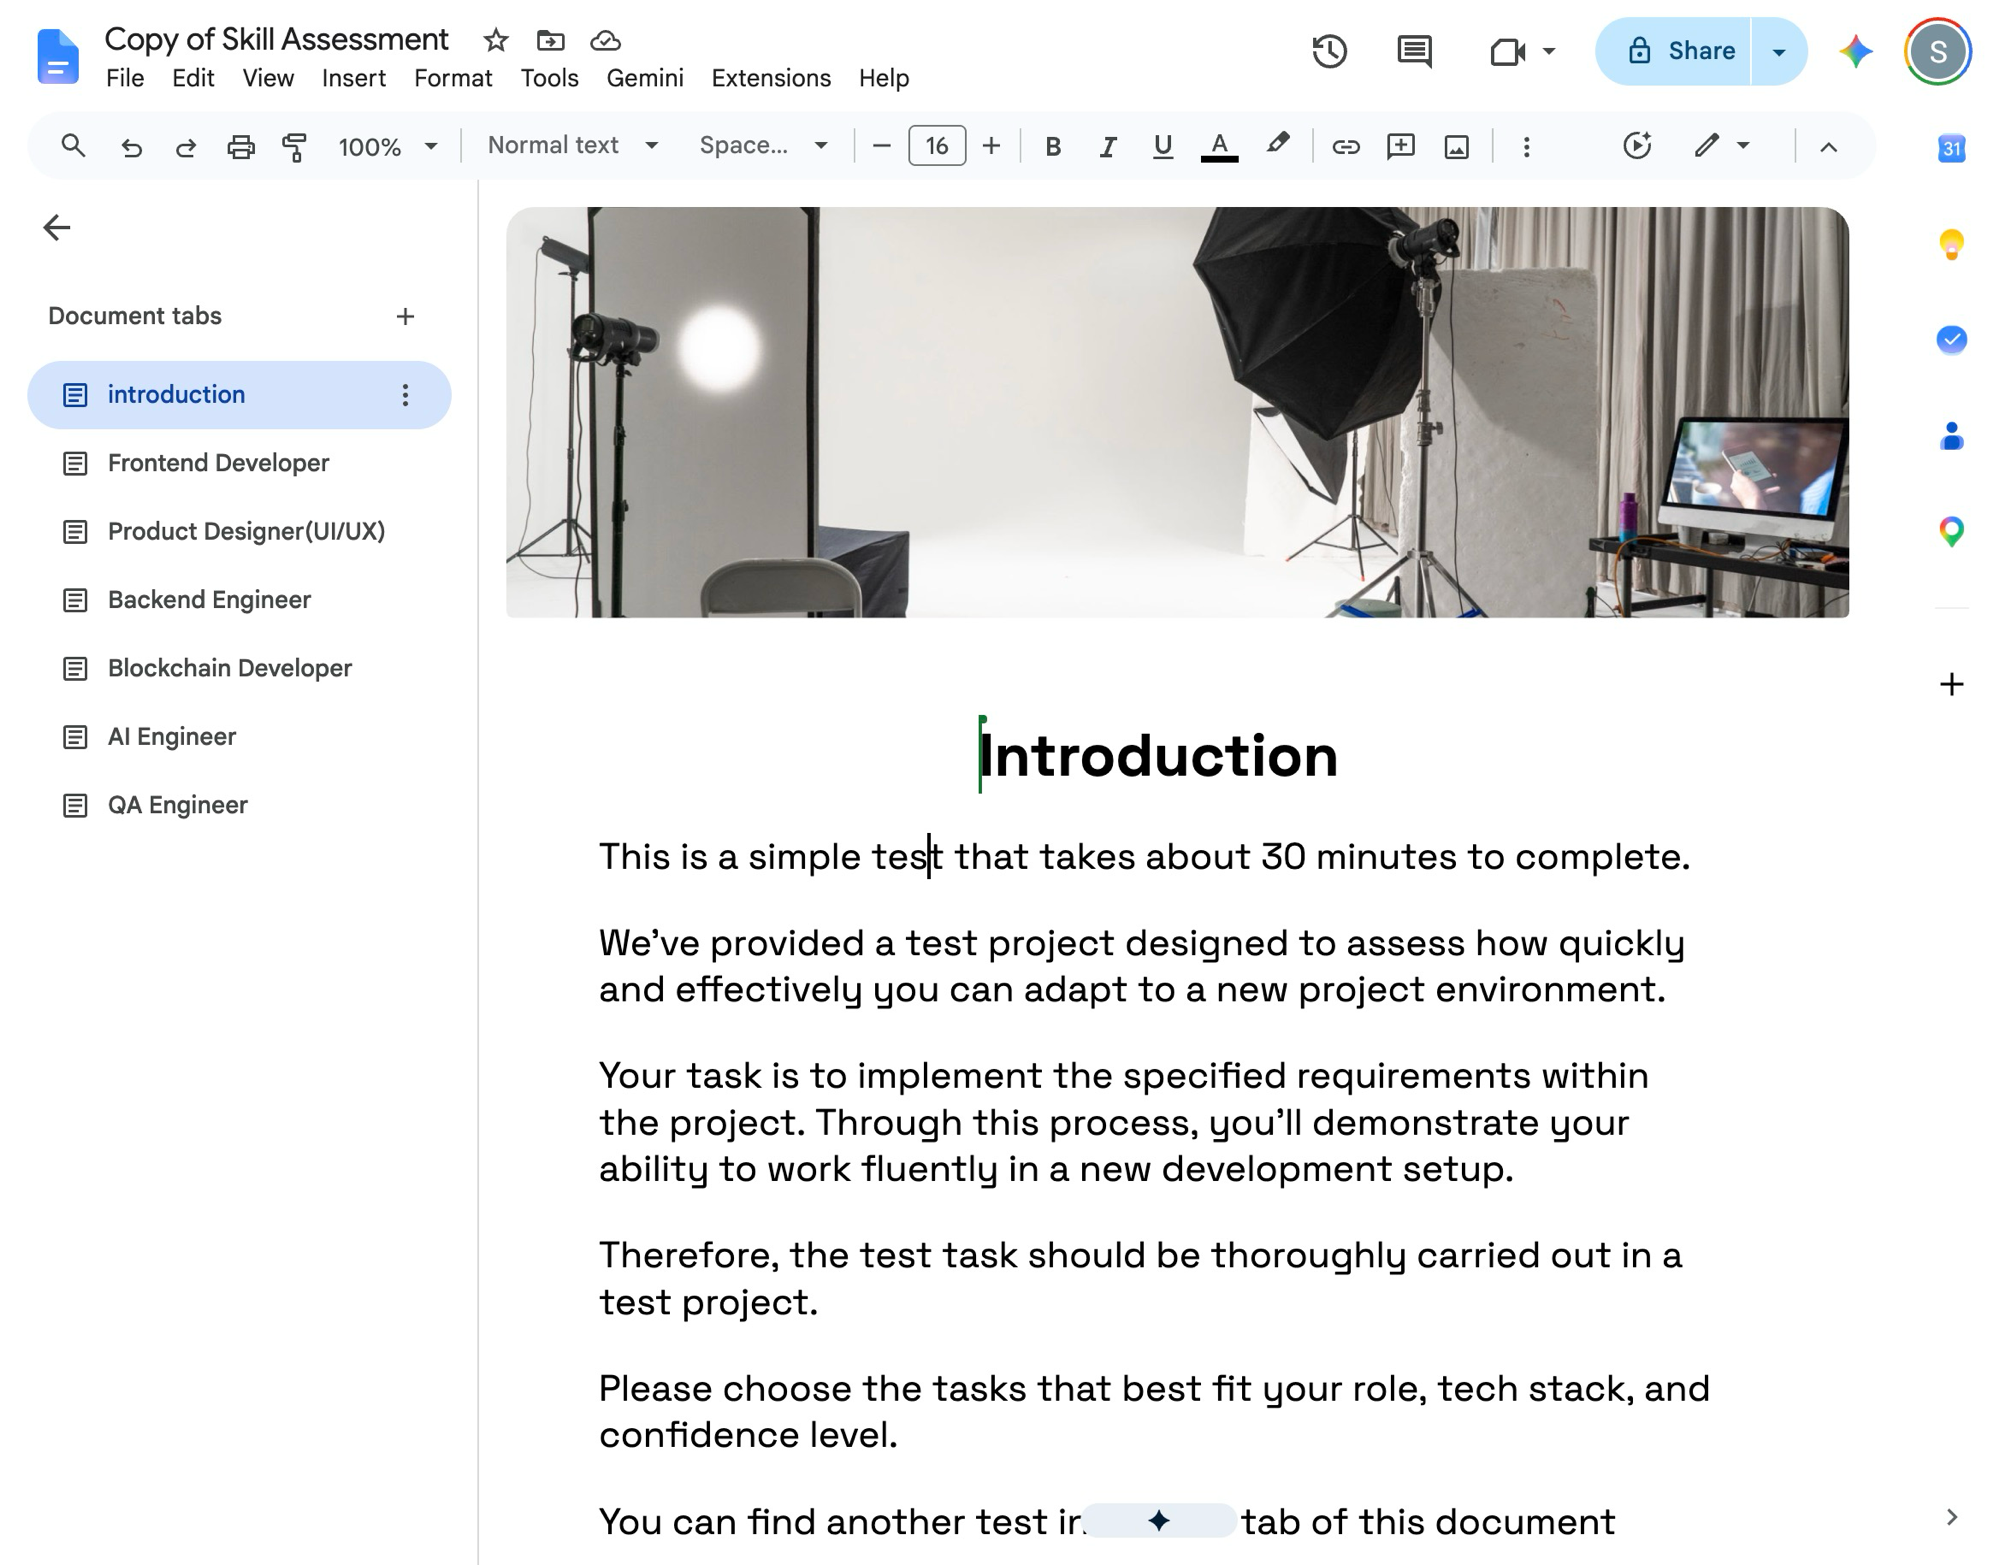2000x1565 pixels.
Task: Open Google Maps side panel
Action: point(1951,531)
